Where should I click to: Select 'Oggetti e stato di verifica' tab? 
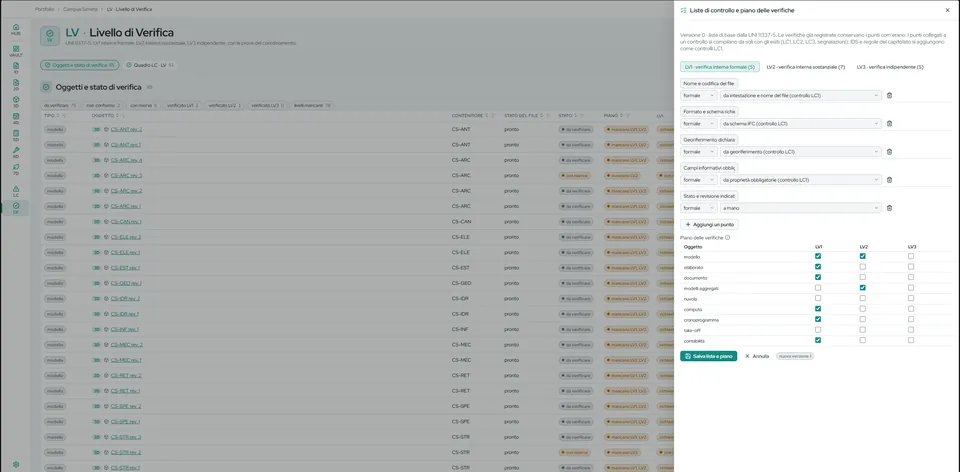click(80, 65)
